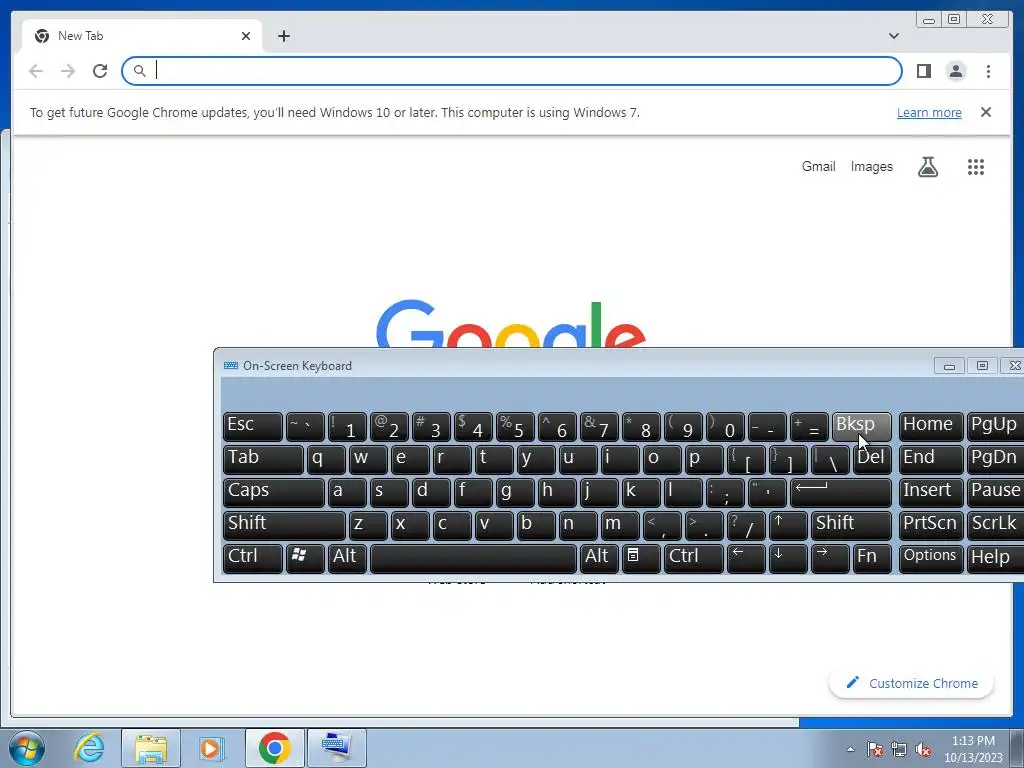
Task: Go forward in Chrome
Action: 68,71
